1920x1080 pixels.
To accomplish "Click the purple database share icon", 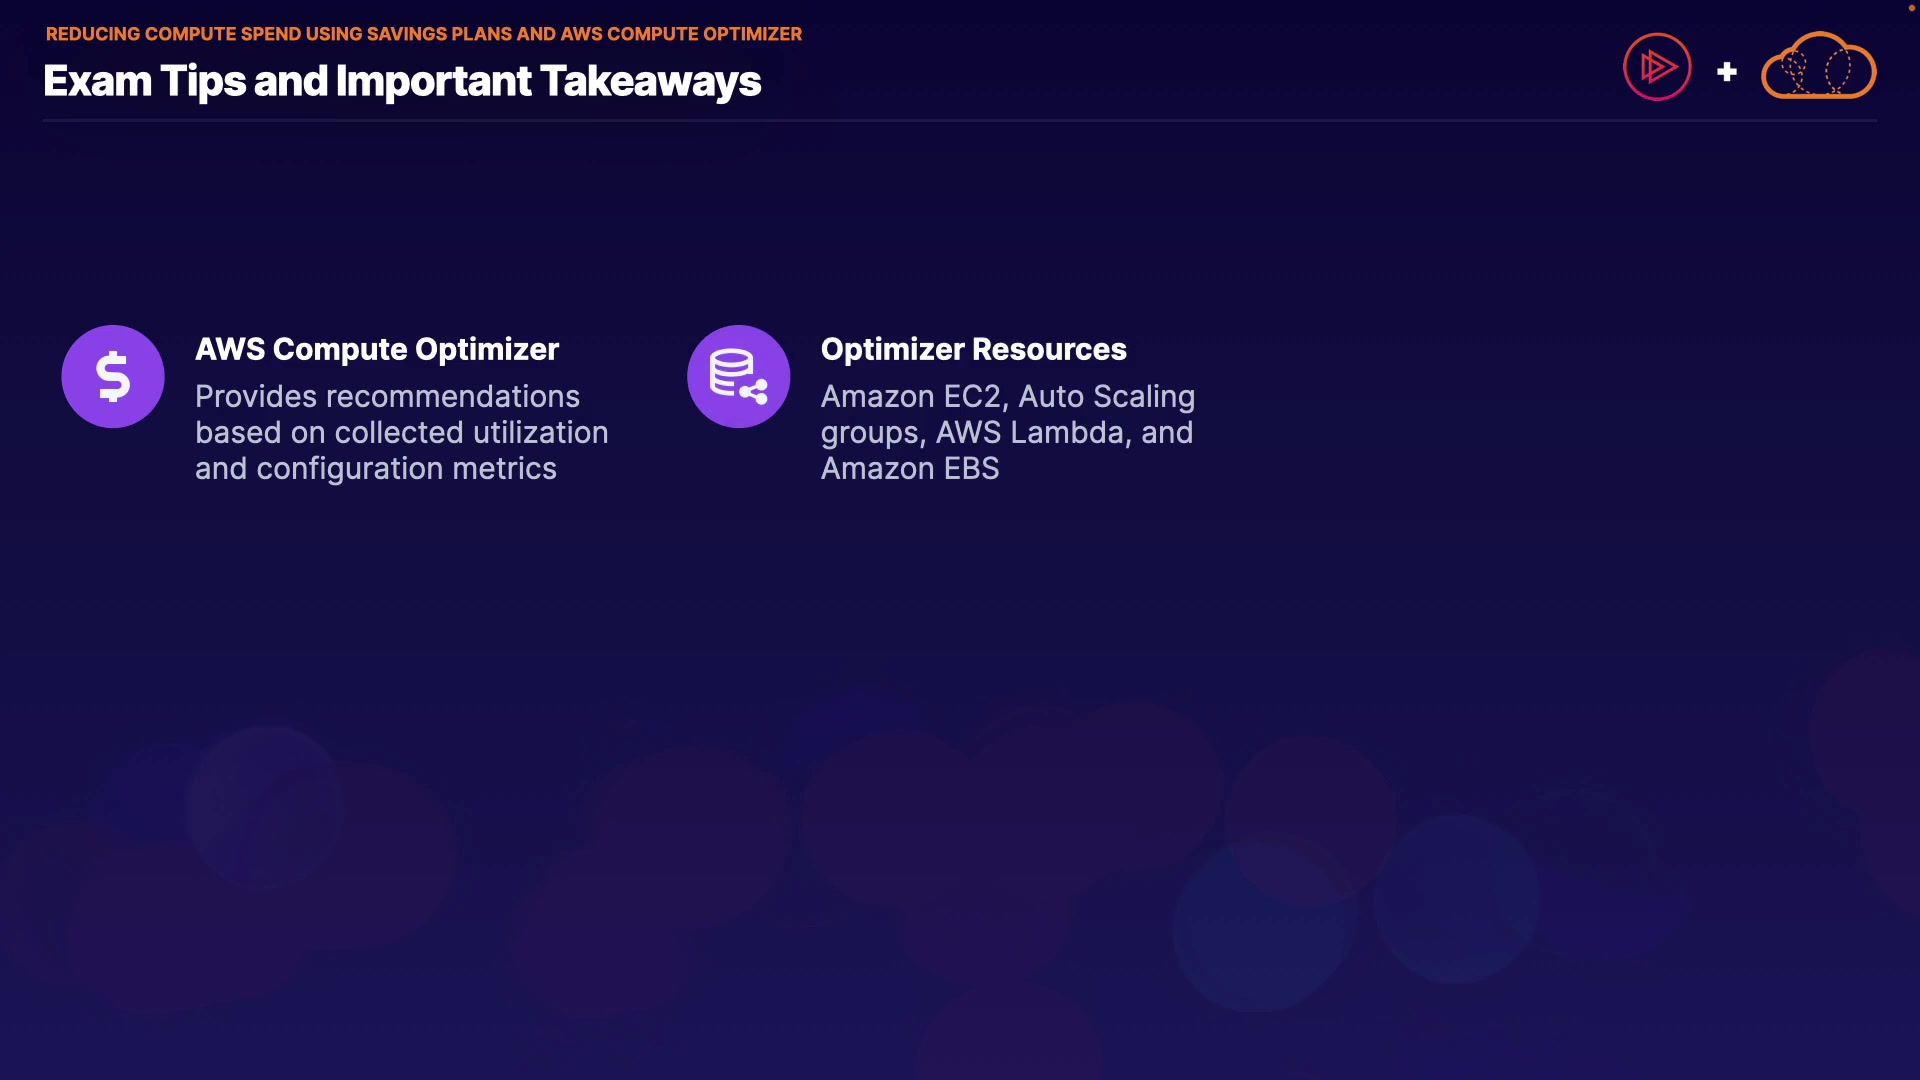I will tap(739, 377).
